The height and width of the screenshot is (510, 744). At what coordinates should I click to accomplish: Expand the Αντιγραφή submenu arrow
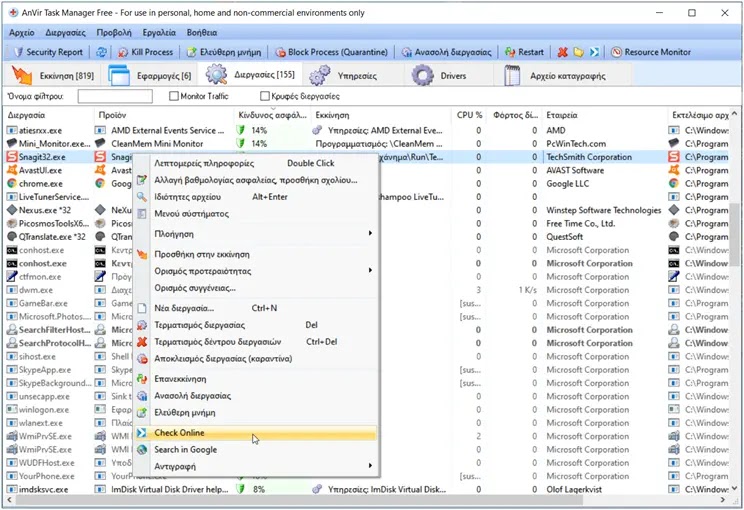click(370, 466)
